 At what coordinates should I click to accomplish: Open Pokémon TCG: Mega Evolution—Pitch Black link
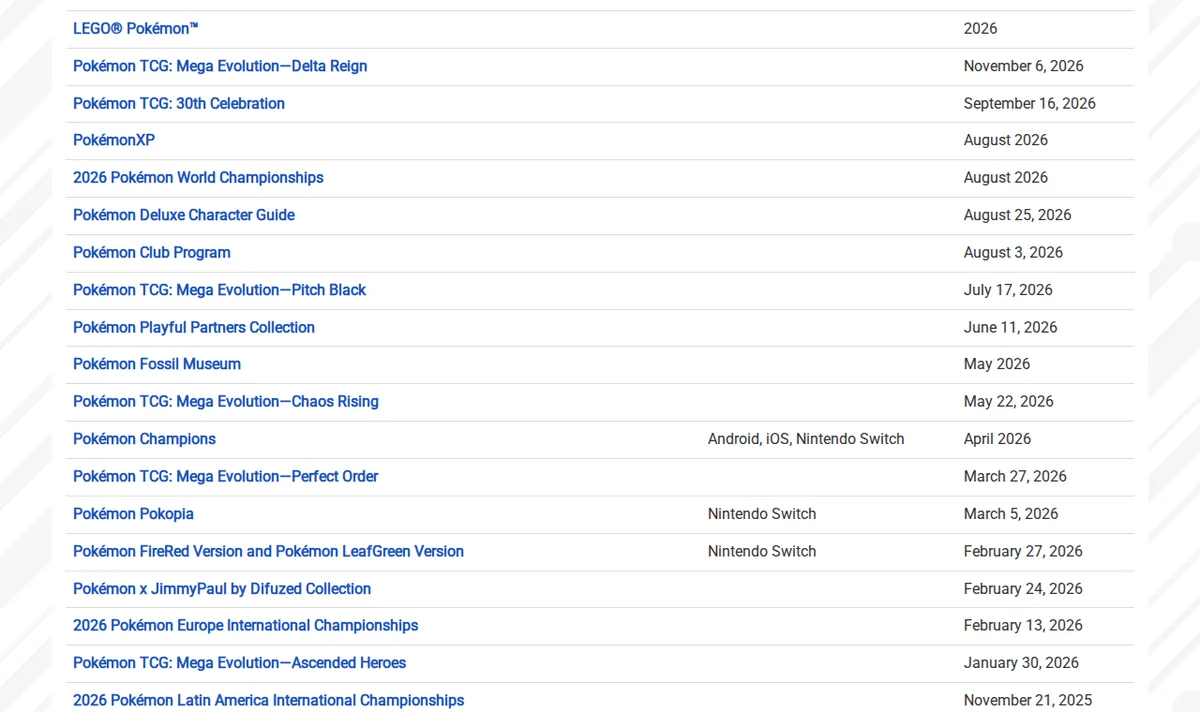[x=219, y=290]
